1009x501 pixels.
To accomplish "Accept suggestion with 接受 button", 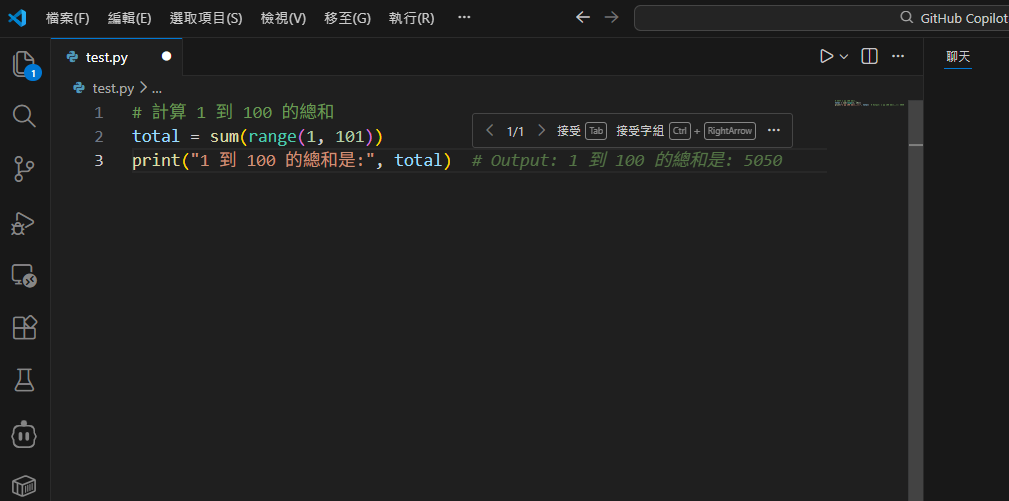I will click(x=582, y=131).
